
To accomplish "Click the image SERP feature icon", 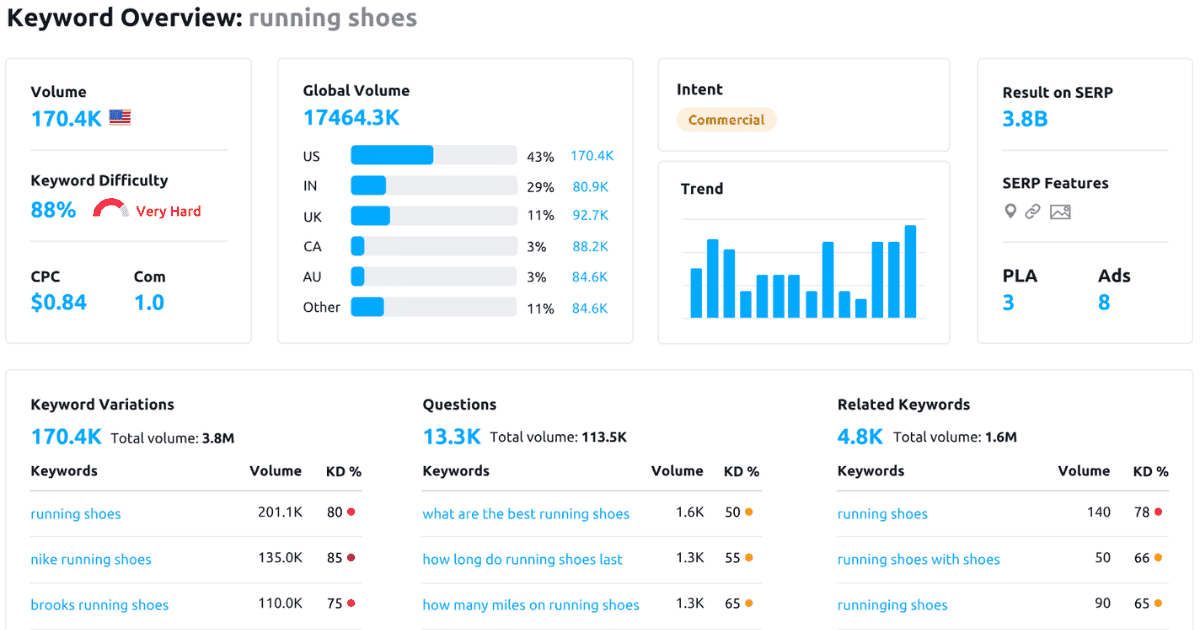I will click(x=1060, y=212).
